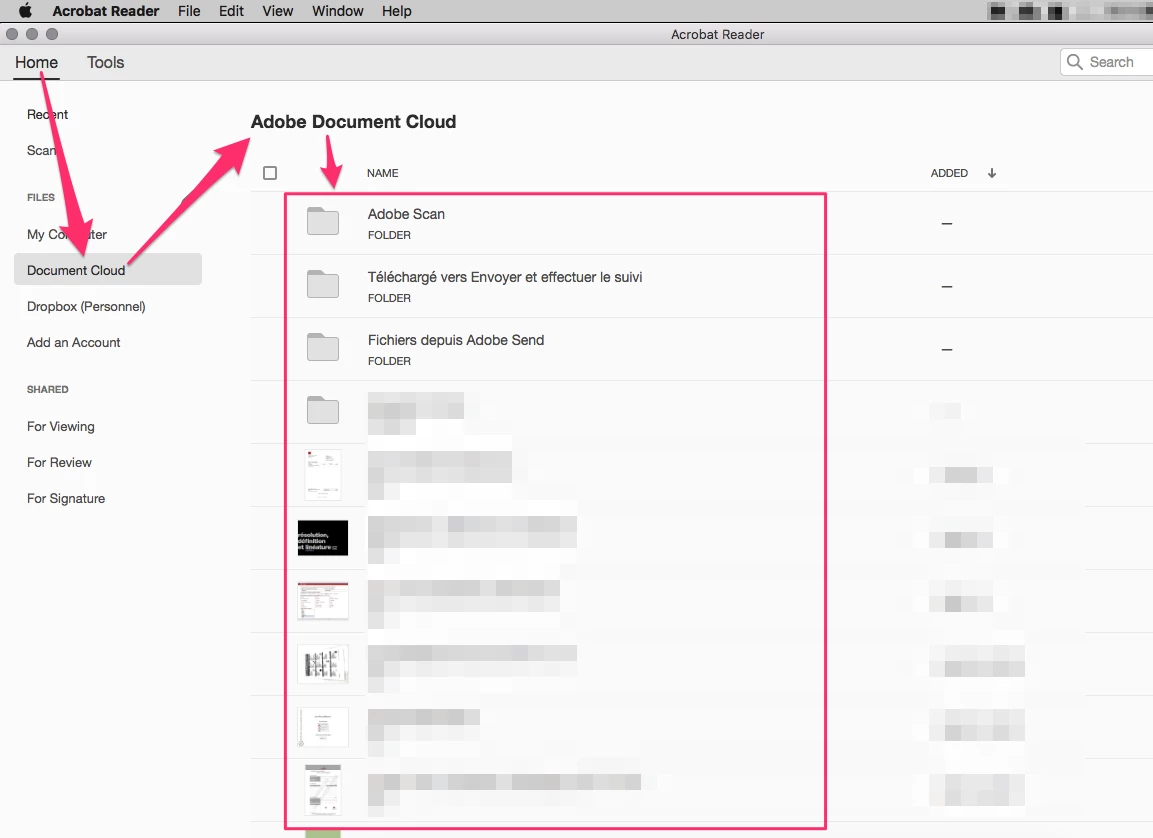
Task: Select My Computer in the sidebar
Action: pyautogui.click(x=67, y=234)
